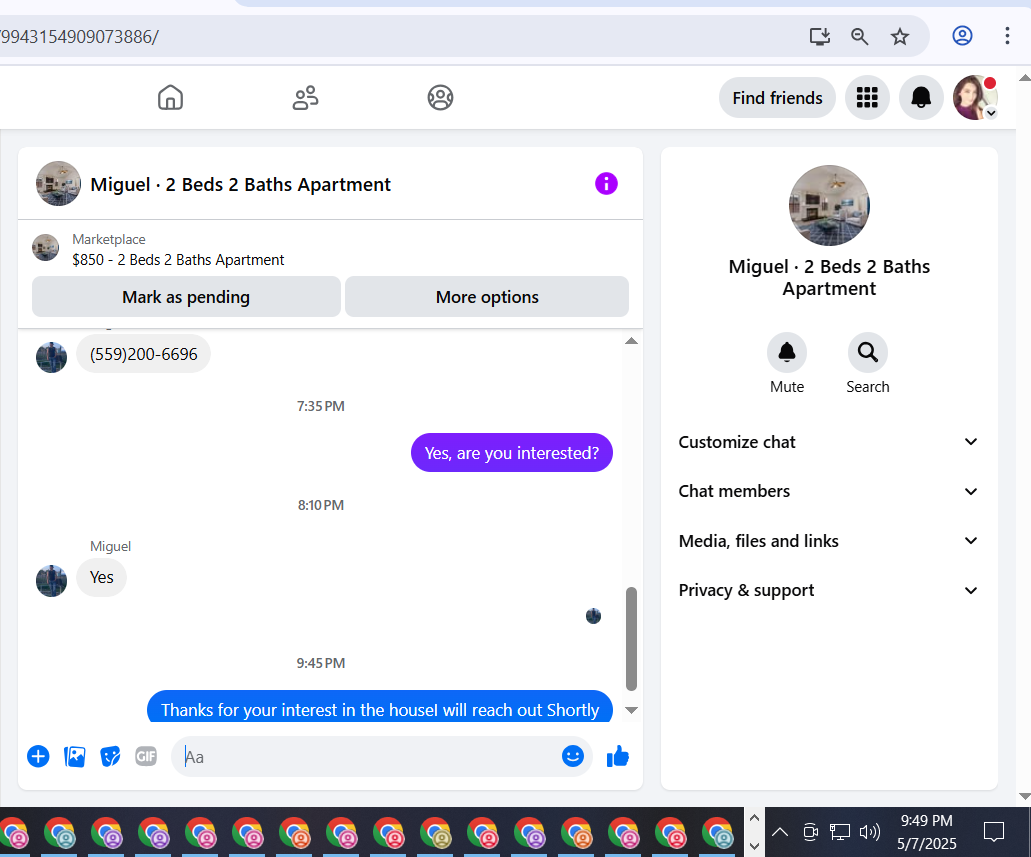Attach a photo using the image icon

tap(74, 756)
